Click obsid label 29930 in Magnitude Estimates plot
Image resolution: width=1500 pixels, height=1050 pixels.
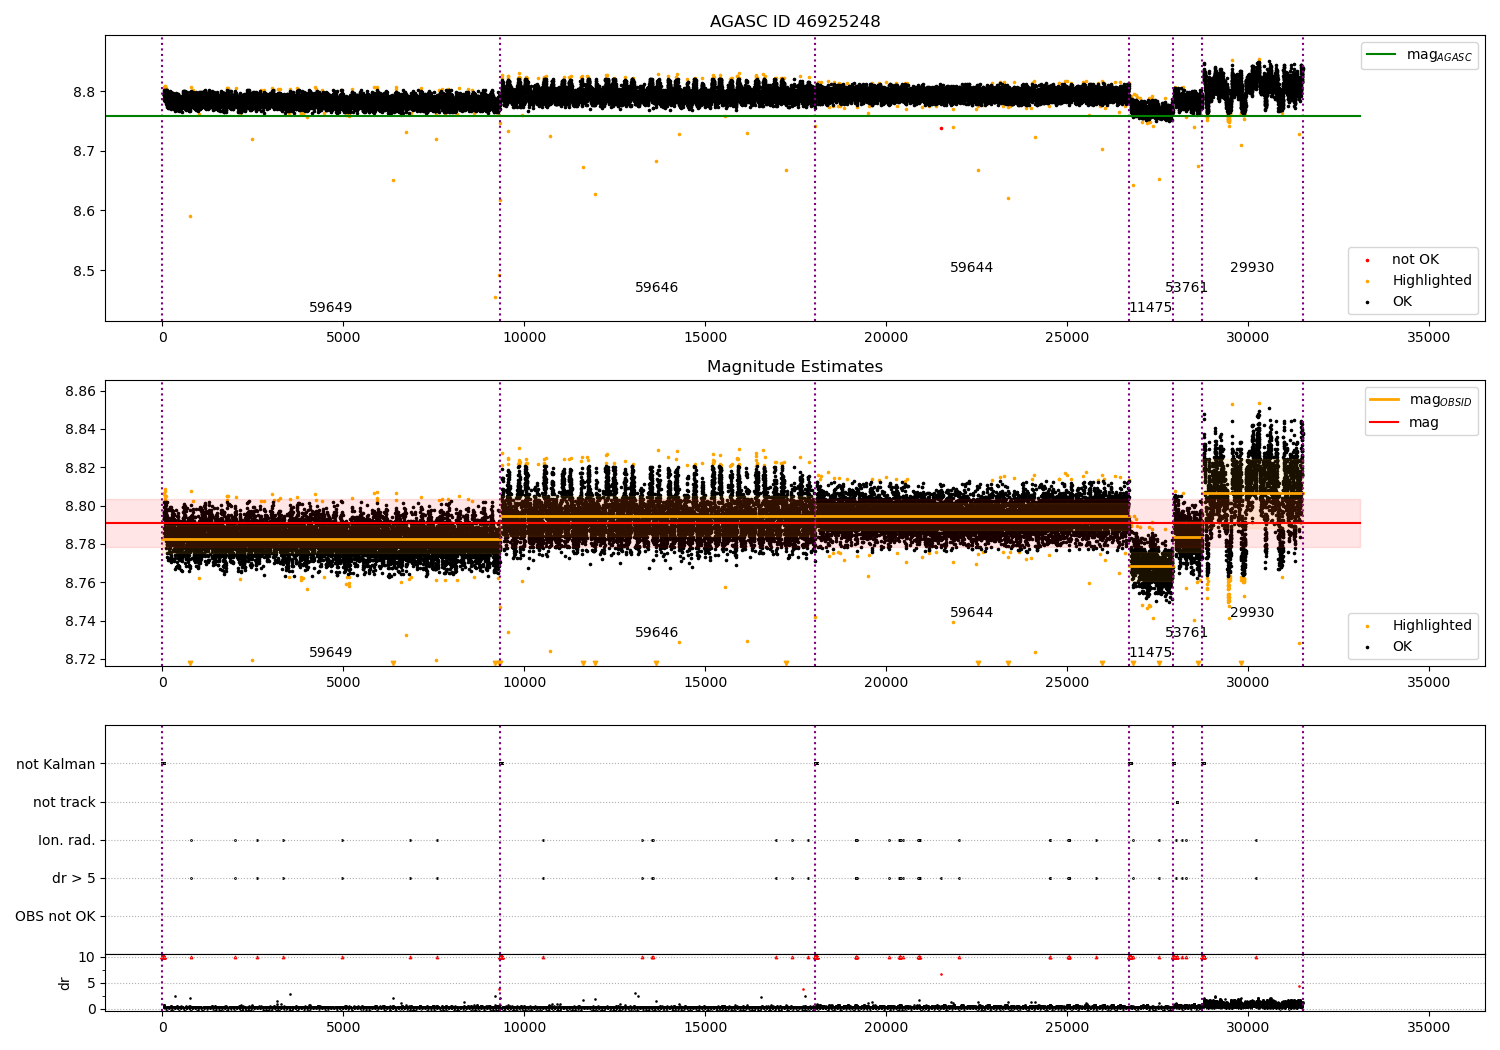(1252, 613)
